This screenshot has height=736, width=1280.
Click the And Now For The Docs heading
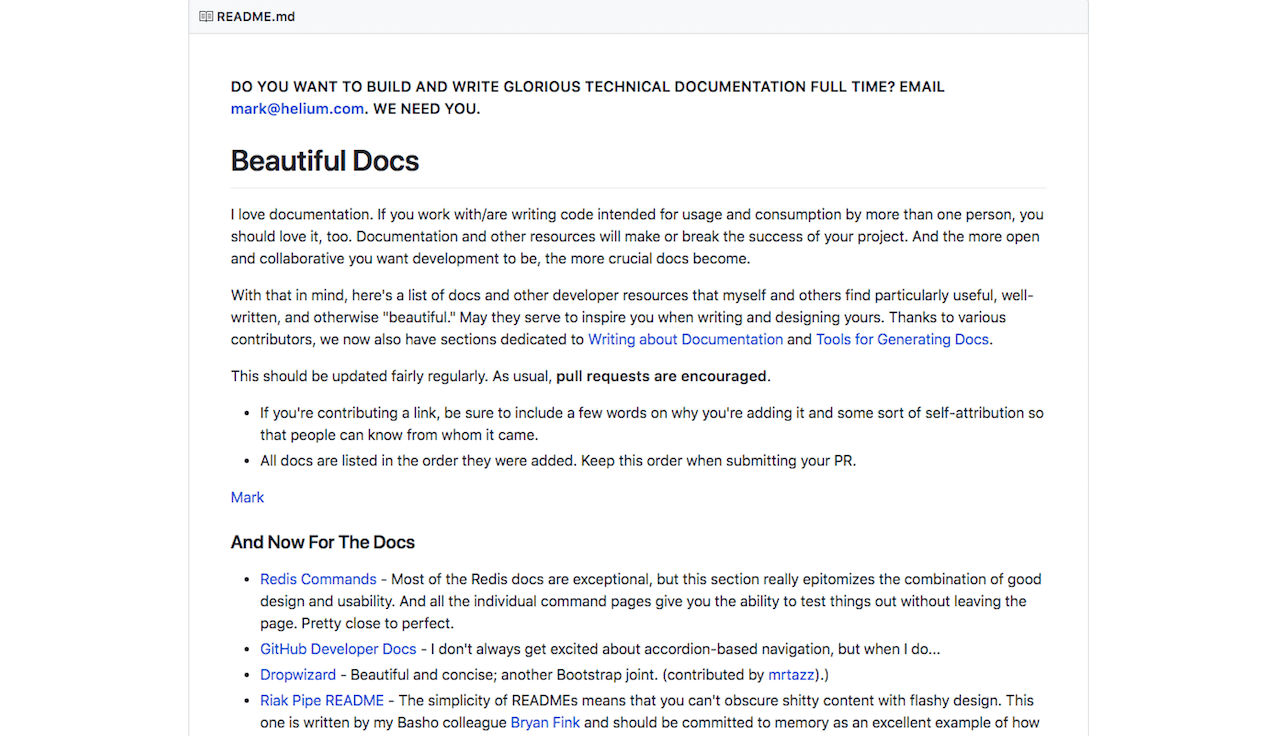tap(322, 542)
